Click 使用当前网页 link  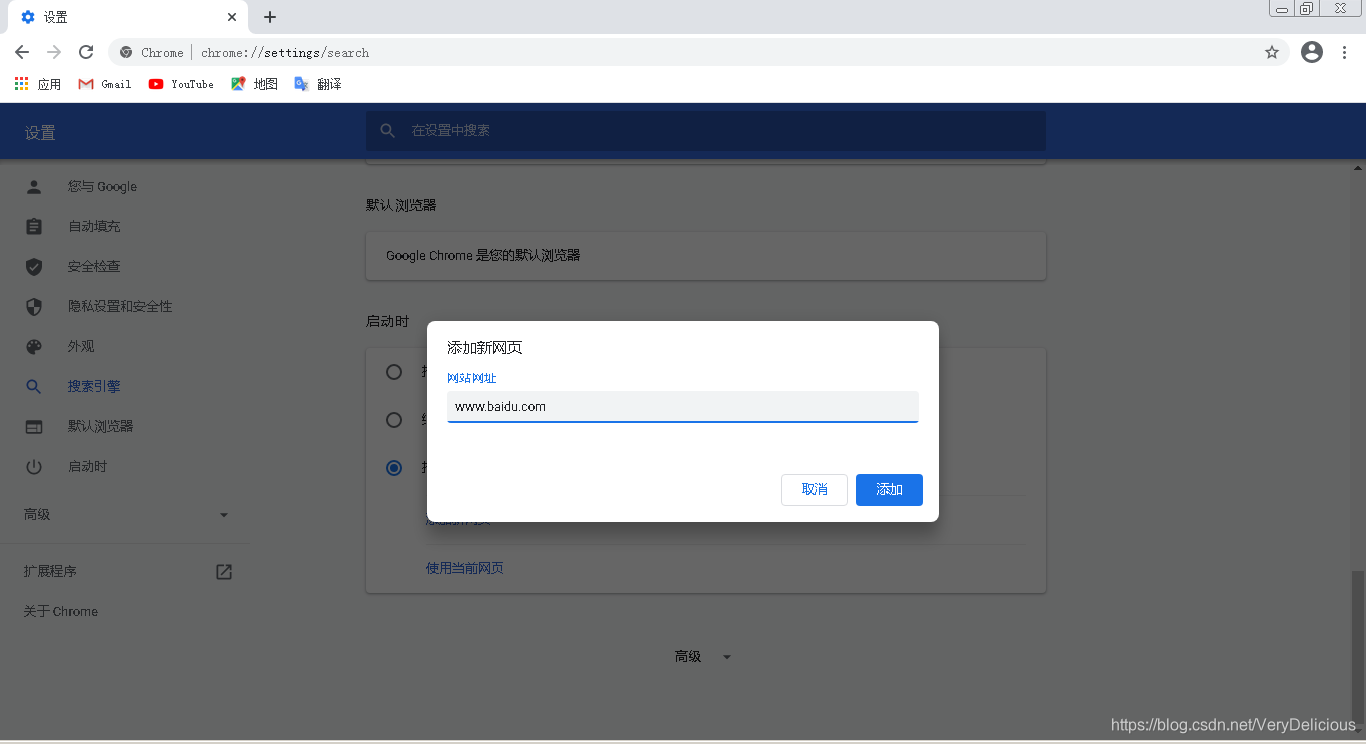(465, 568)
